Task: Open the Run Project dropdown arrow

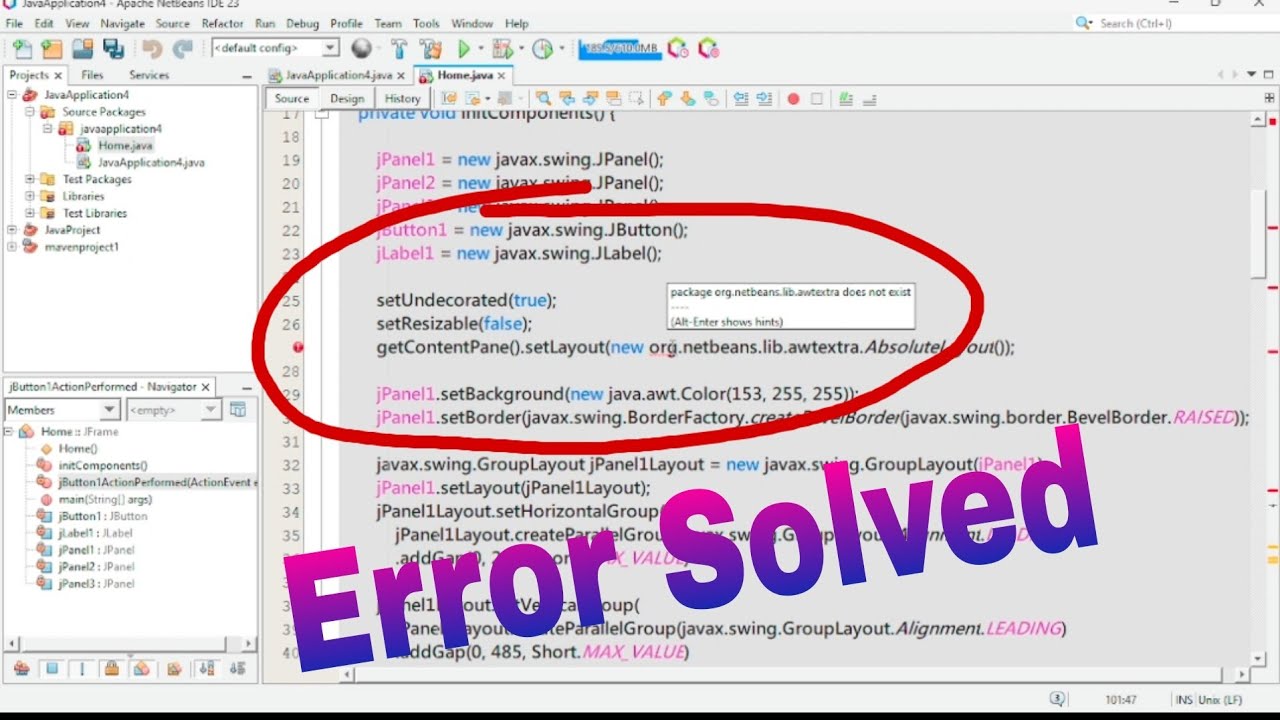Action: tap(481, 48)
